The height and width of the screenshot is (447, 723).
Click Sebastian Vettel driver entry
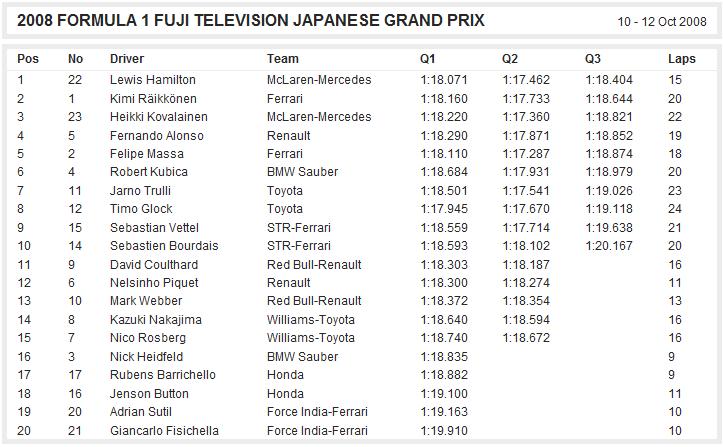(x=154, y=227)
